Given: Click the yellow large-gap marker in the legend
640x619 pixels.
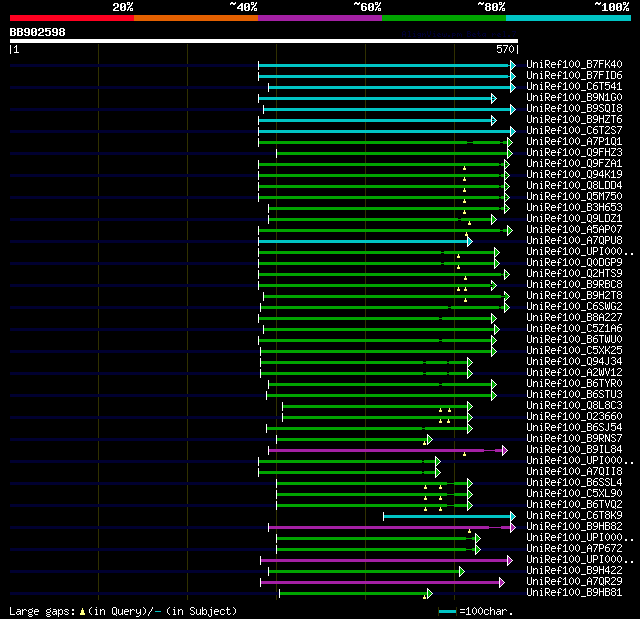Looking at the screenshot, I should coord(82,611).
